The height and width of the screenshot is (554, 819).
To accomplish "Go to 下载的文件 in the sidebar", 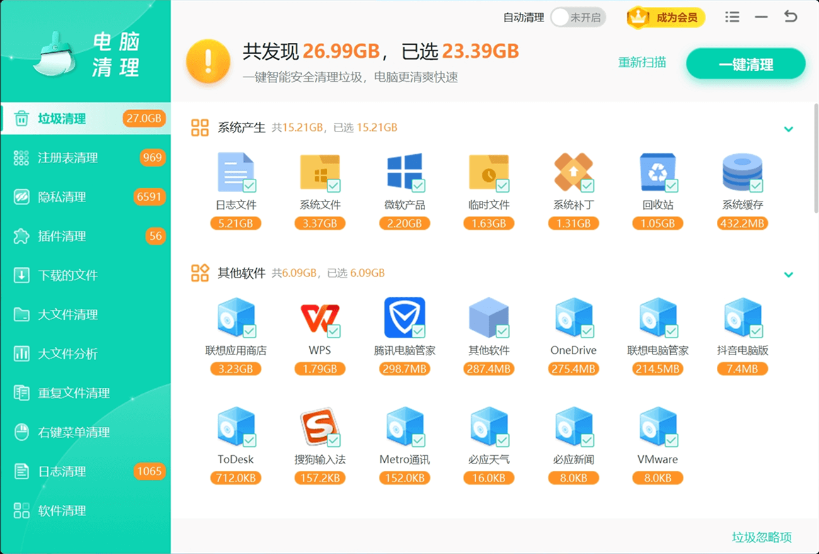I will (x=86, y=275).
